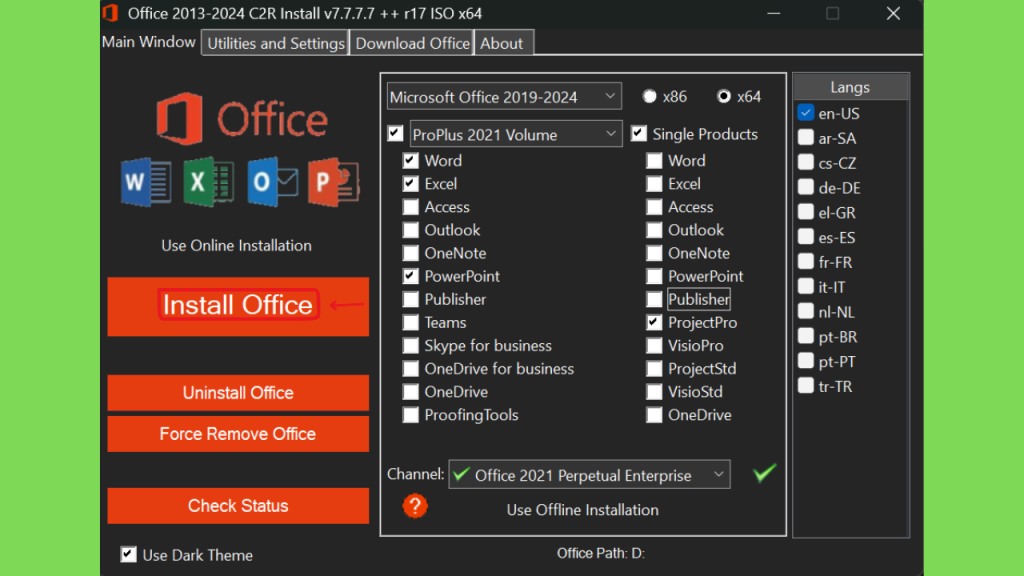The width and height of the screenshot is (1024, 576).
Task: Enable OneDrive in the ProPlus suite list
Action: (411, 392)
